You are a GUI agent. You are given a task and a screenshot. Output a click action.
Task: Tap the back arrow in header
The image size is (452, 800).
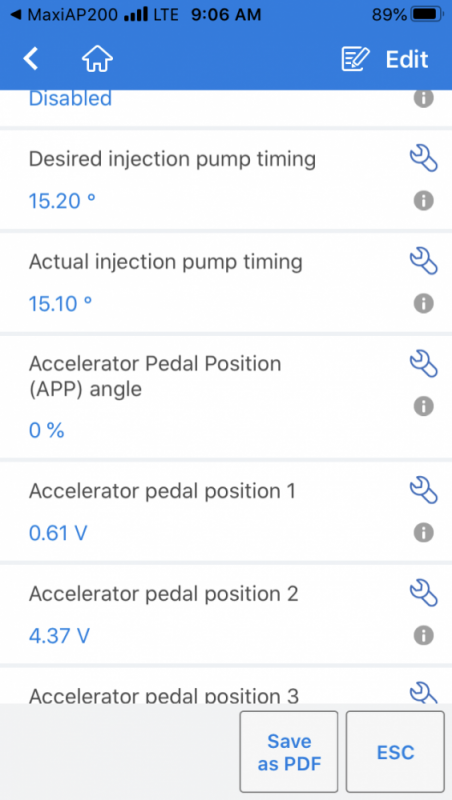click(31, 59)
